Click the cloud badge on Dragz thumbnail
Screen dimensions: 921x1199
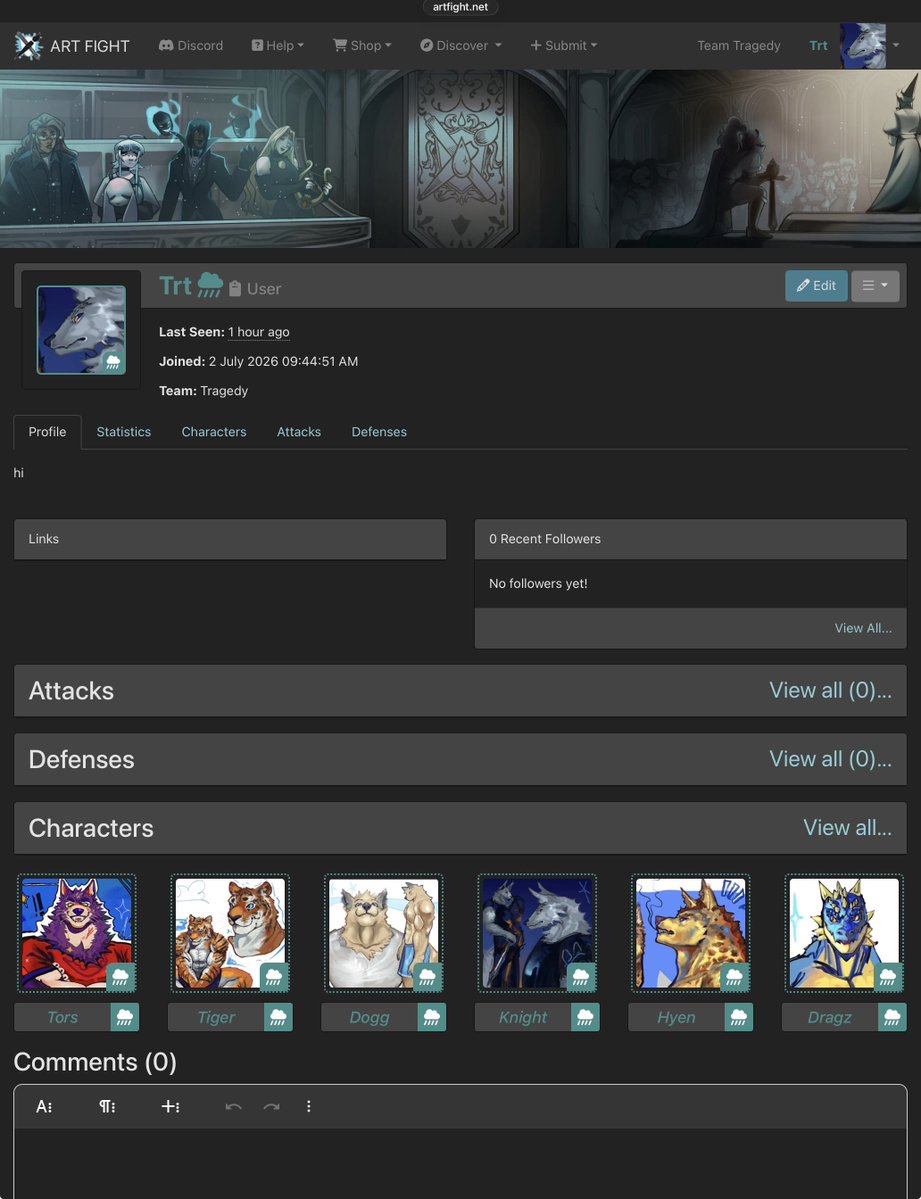click(888, 977)
